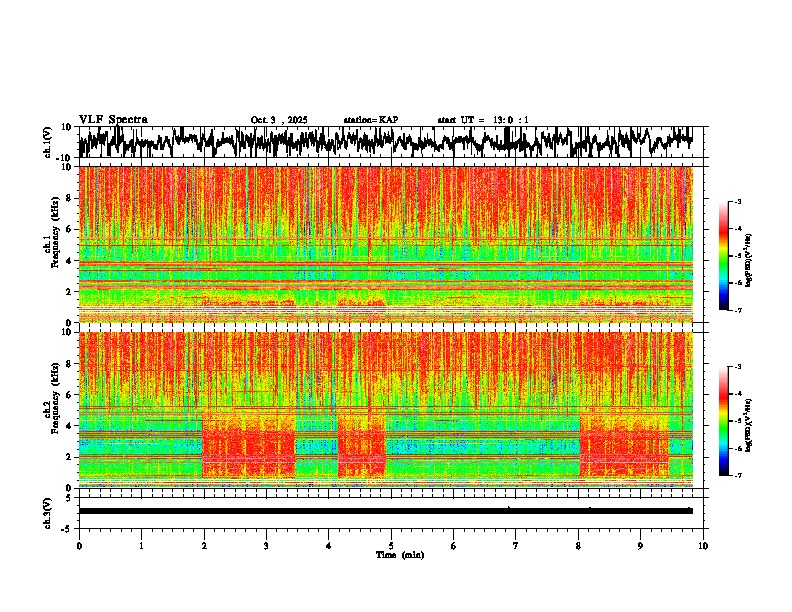Click the "-7" tick on ch.2 color bar
This screenshot has width=792, height=612.
point(738,475)
